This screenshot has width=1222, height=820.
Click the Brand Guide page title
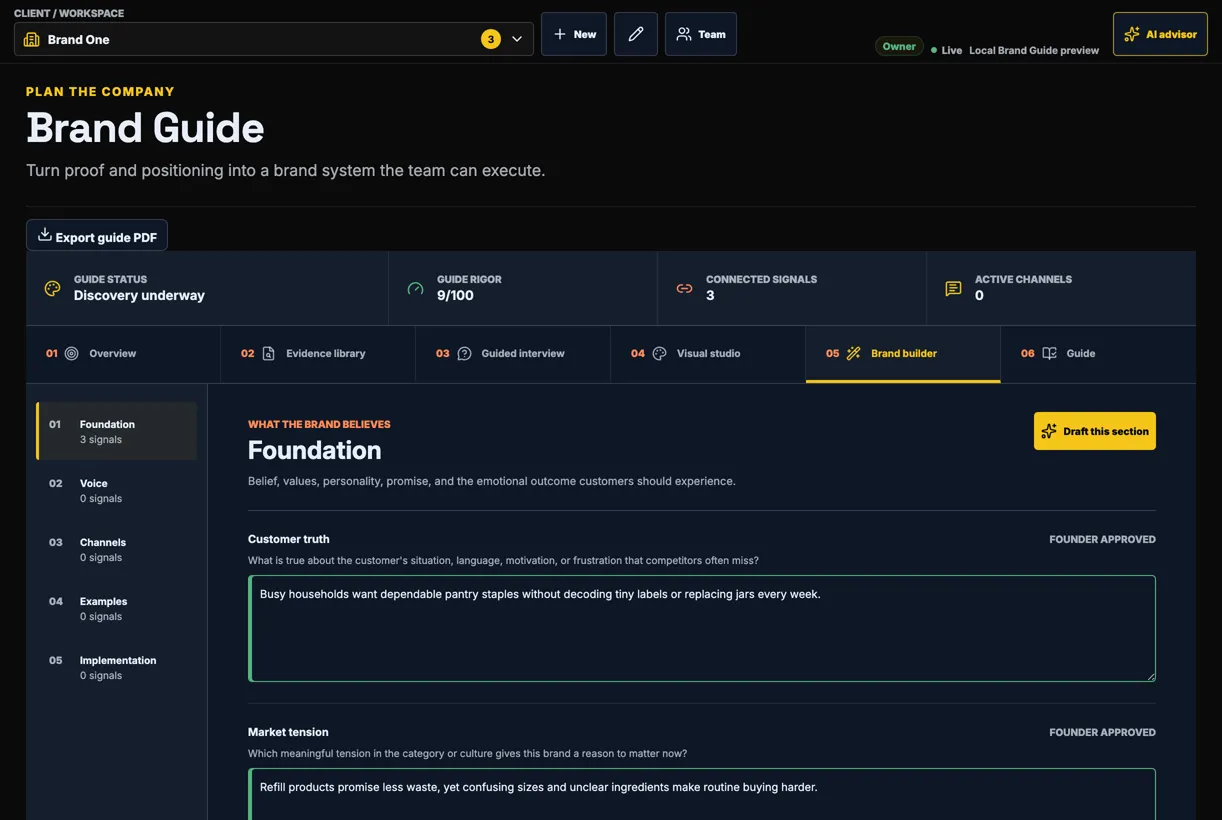pos(145,128)
